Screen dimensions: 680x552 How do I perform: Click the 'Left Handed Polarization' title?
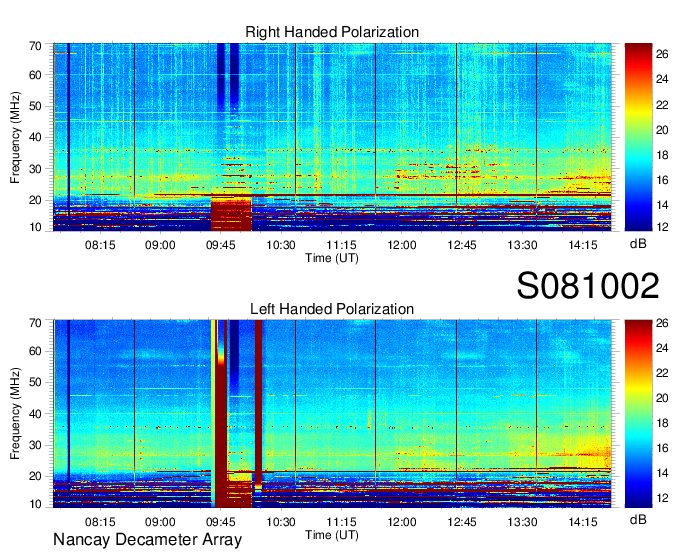point(332,309)
